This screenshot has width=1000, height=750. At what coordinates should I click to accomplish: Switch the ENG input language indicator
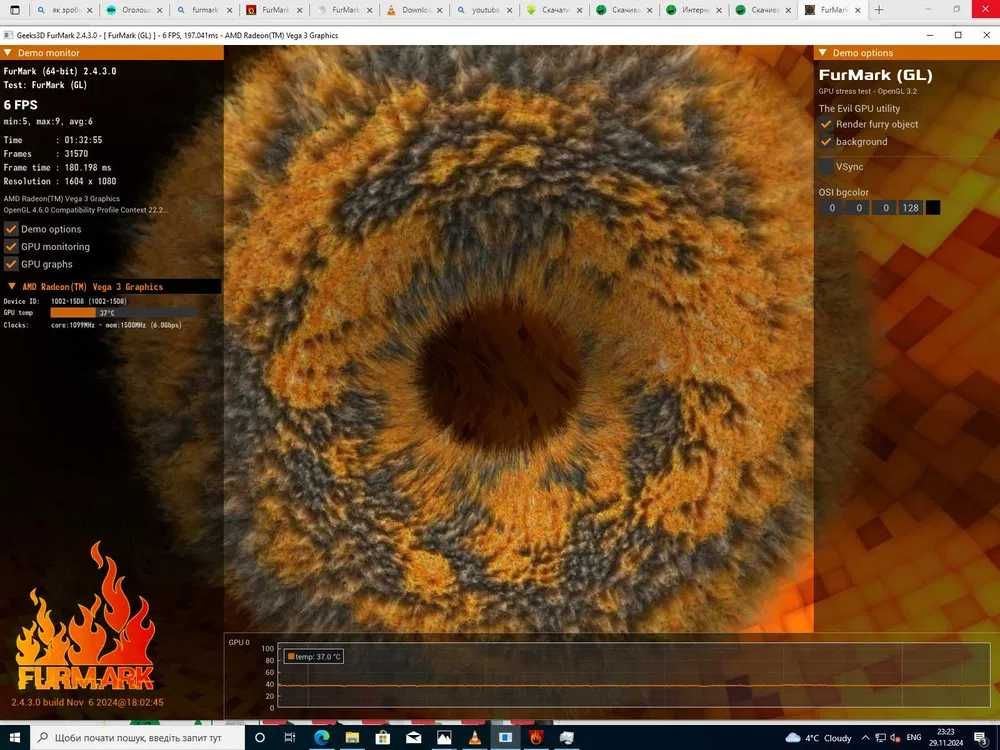pos(914,738)
